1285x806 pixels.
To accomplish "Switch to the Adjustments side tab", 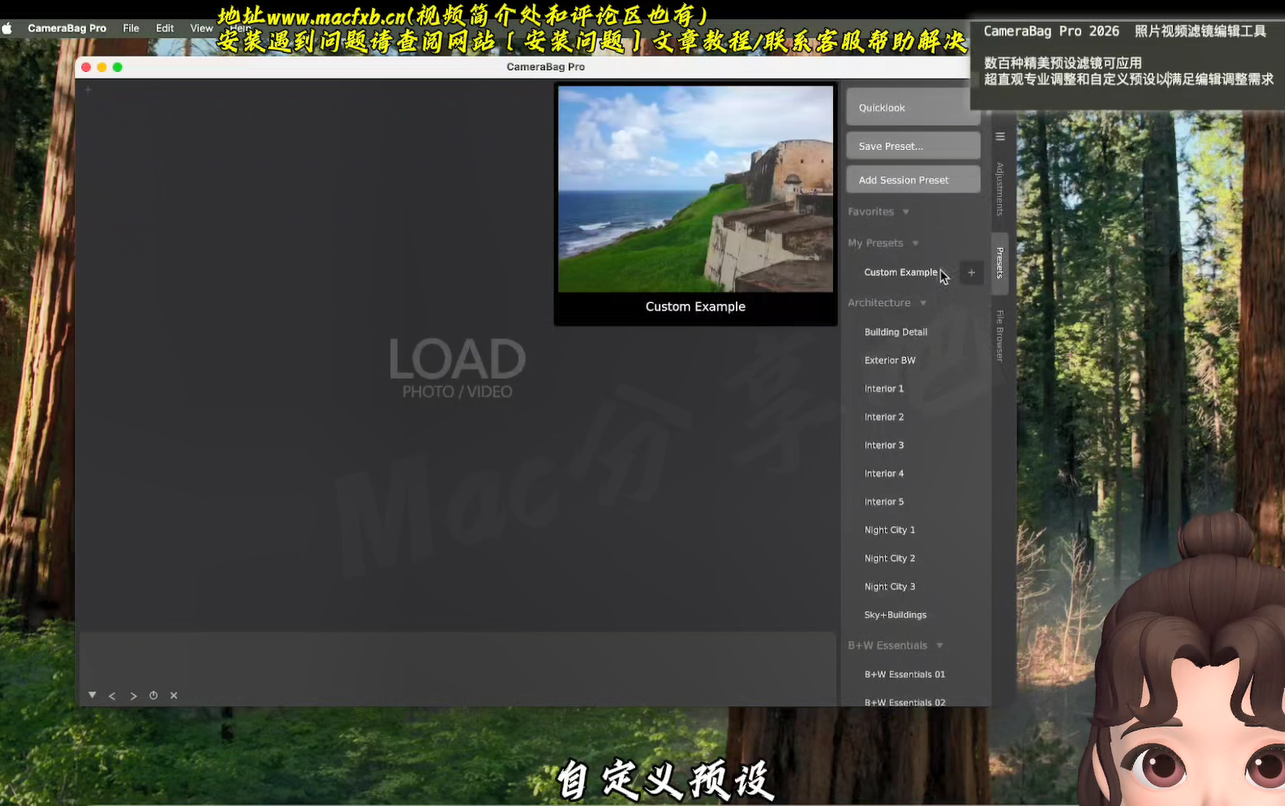I will pos(1000,189).
